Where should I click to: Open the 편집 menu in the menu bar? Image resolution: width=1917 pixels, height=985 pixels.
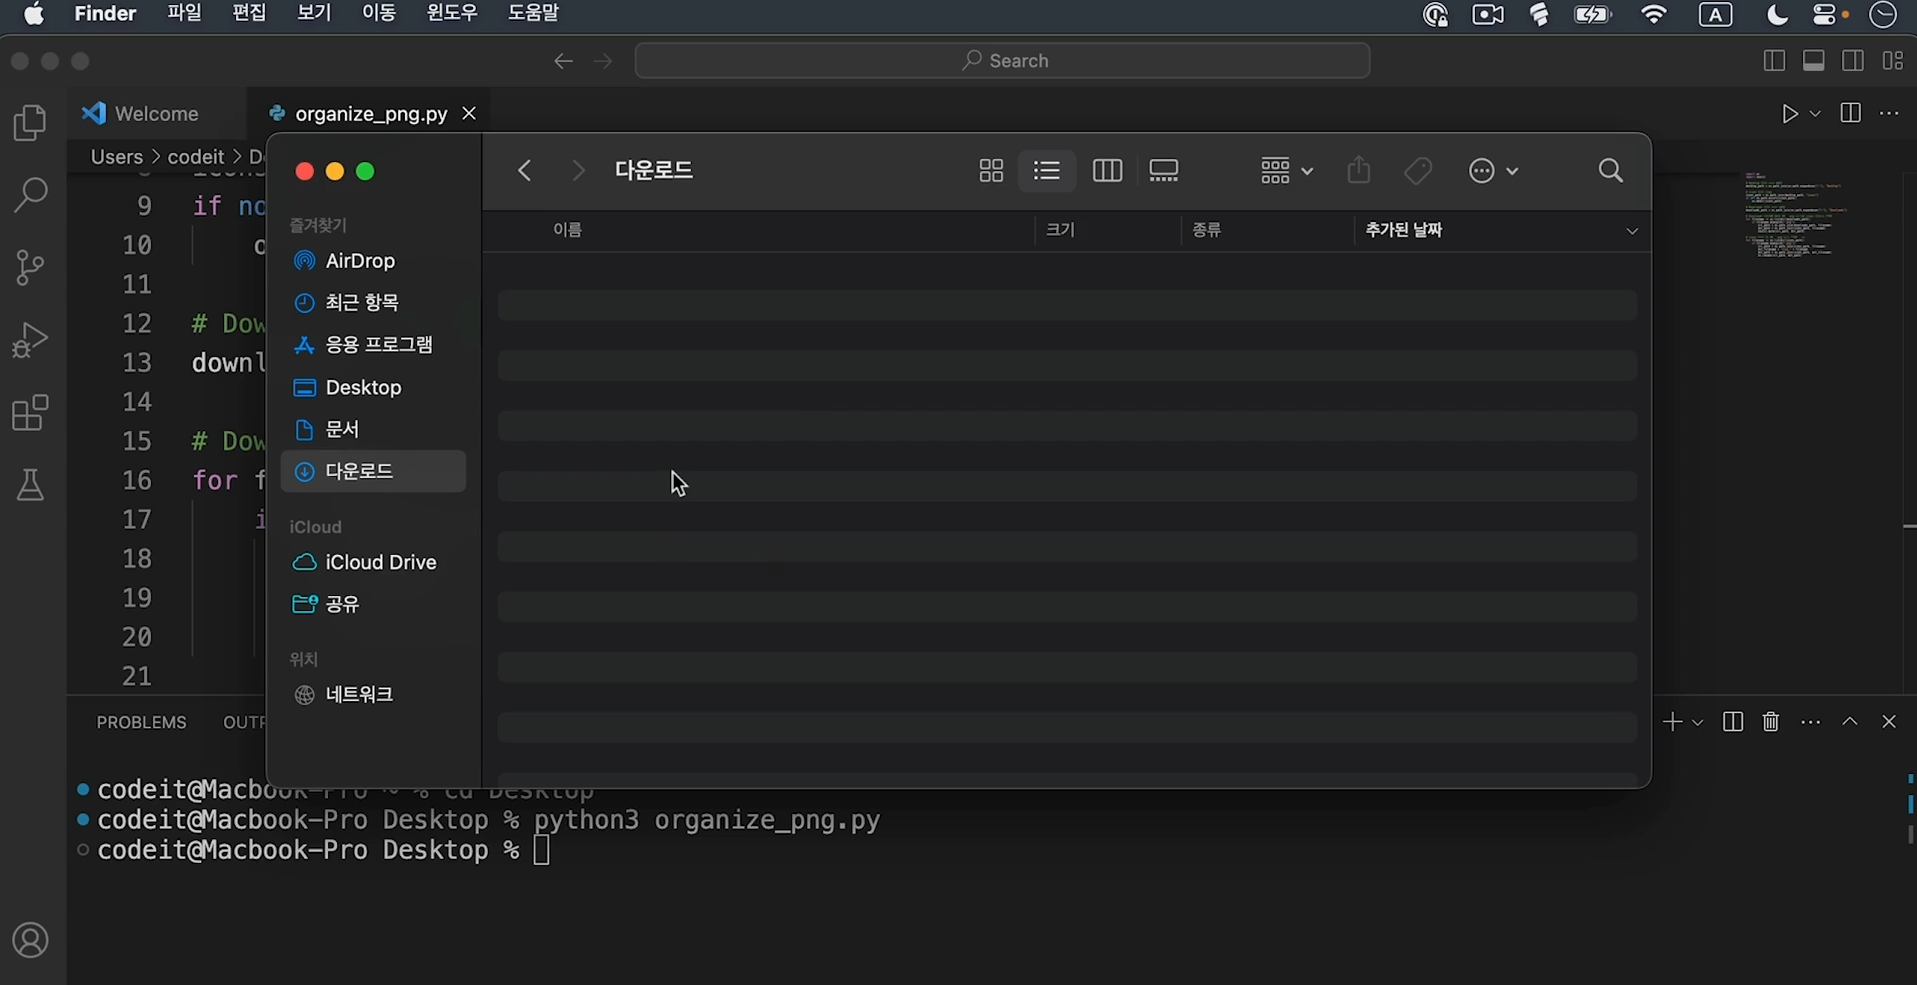(x=249, y=14)
